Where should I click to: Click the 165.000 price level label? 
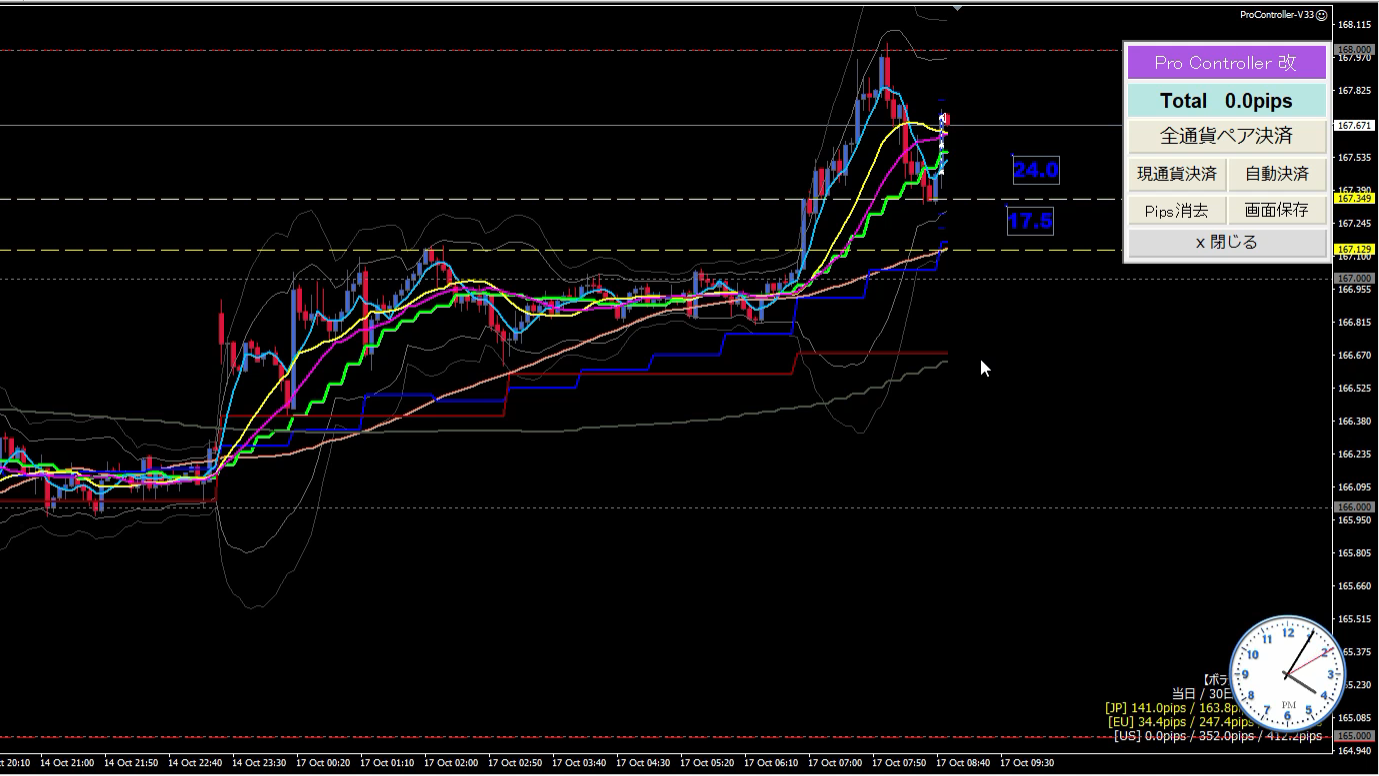pos(1355,735)
